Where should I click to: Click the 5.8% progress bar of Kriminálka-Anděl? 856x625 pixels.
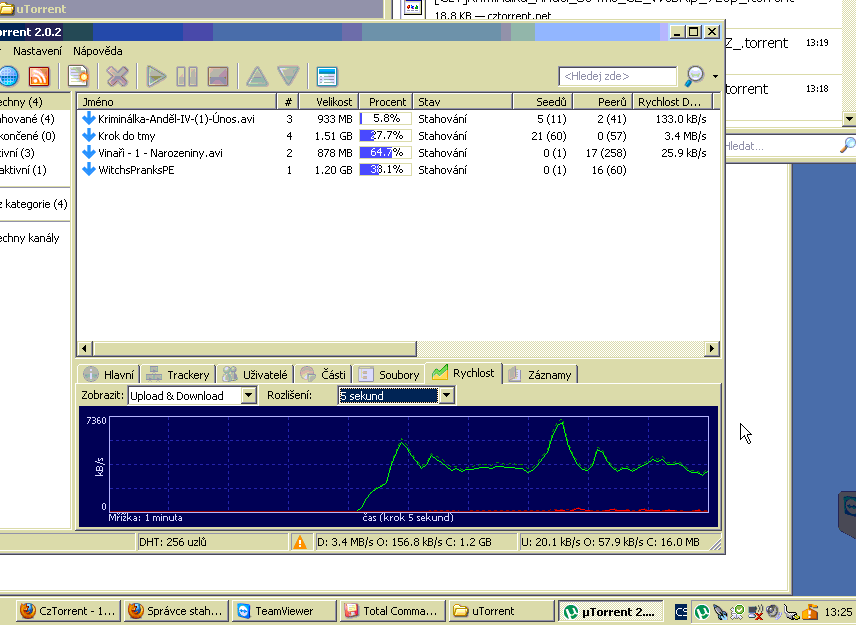(x=385, y=118)
